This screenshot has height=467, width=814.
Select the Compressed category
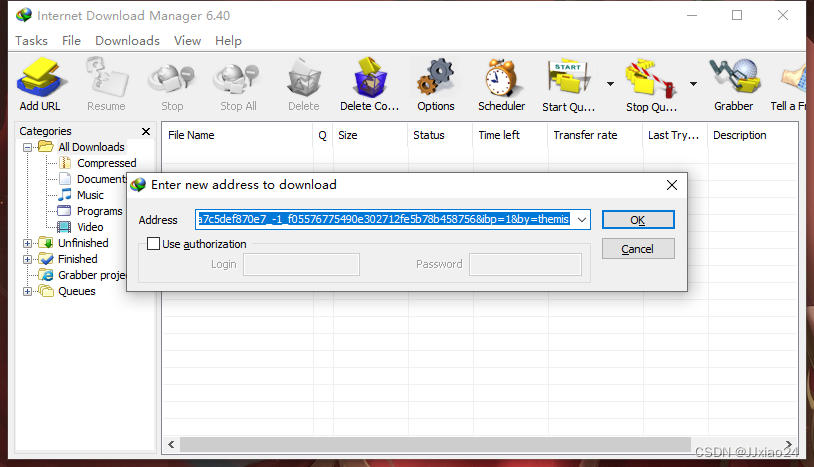tap(98, 163)
